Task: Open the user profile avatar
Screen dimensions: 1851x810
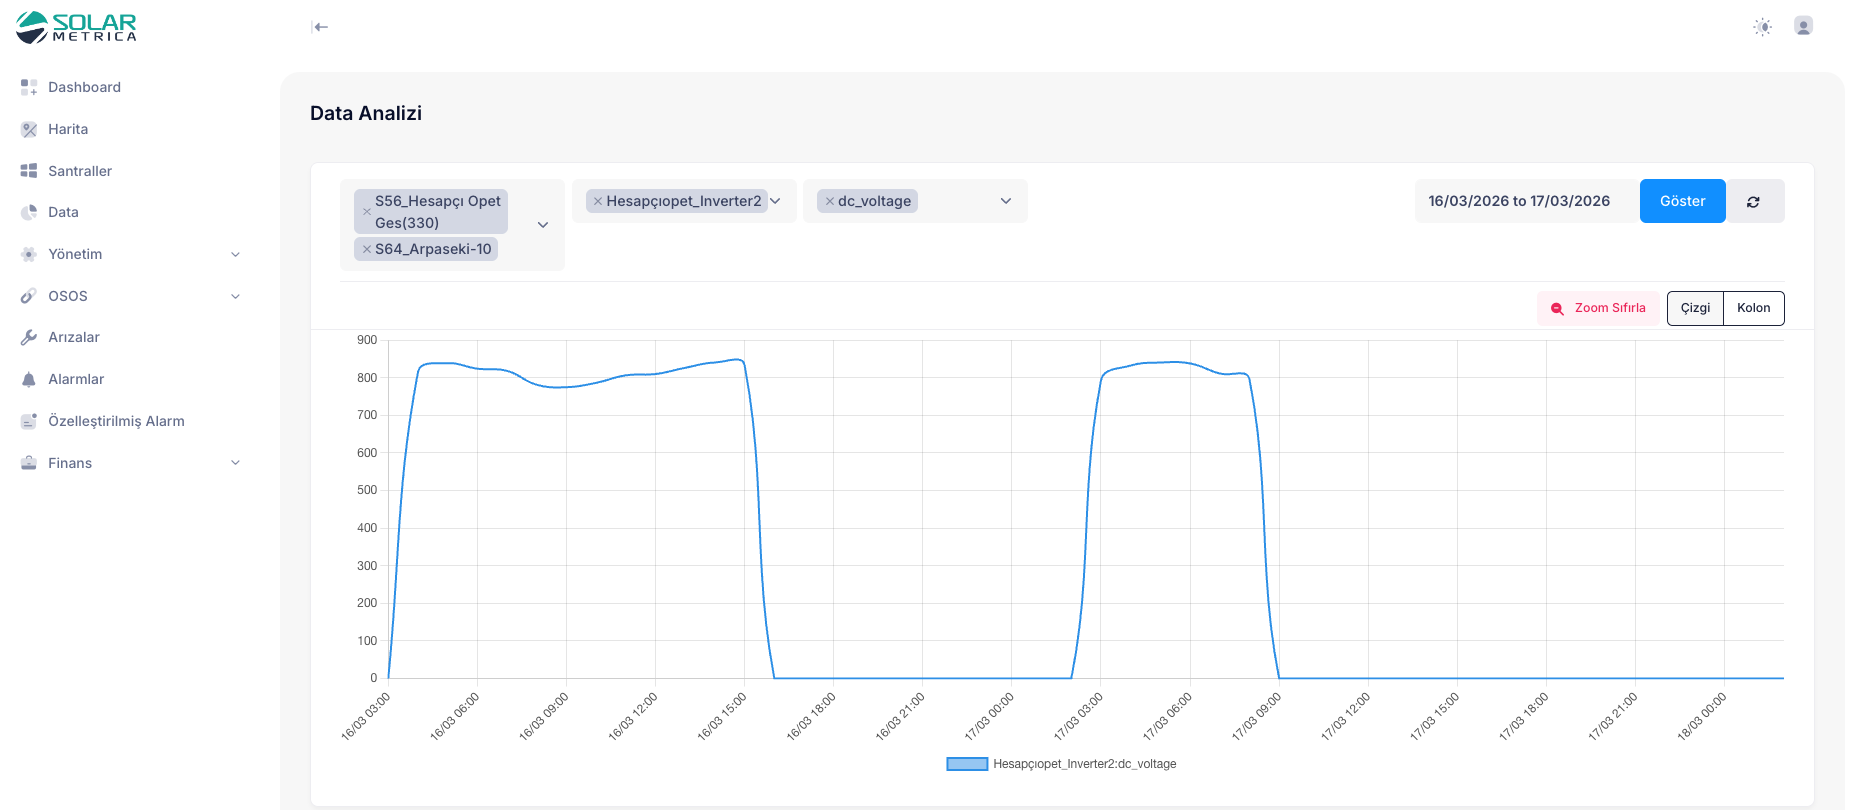Action: 1803,26
